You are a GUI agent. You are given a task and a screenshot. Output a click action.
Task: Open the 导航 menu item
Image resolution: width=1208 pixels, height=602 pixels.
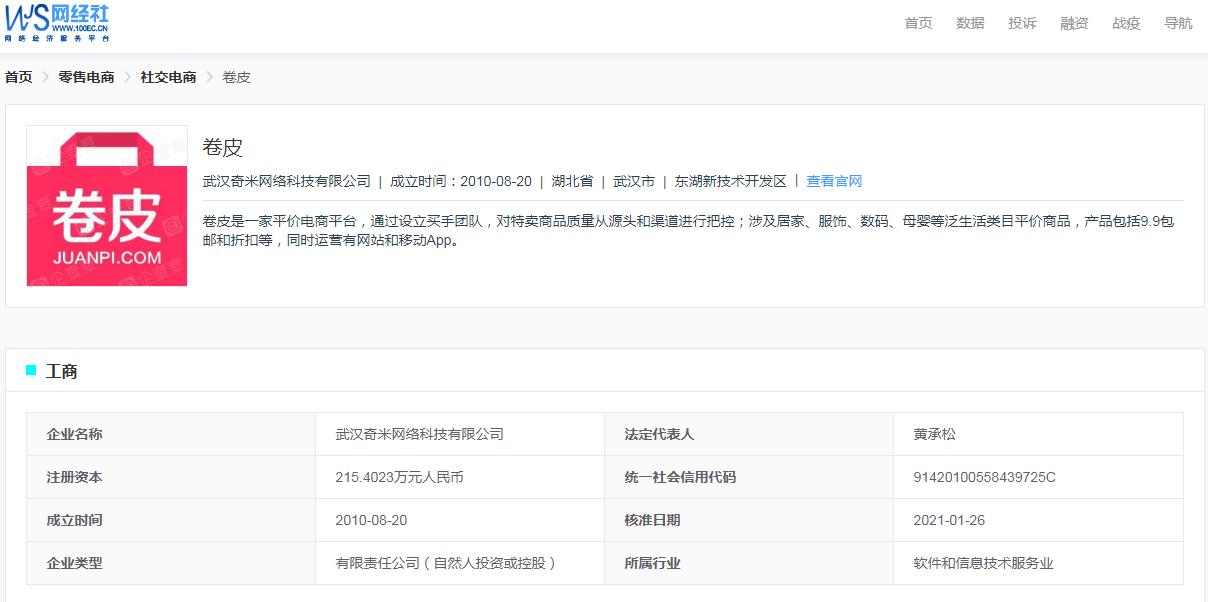point(1179,22)
